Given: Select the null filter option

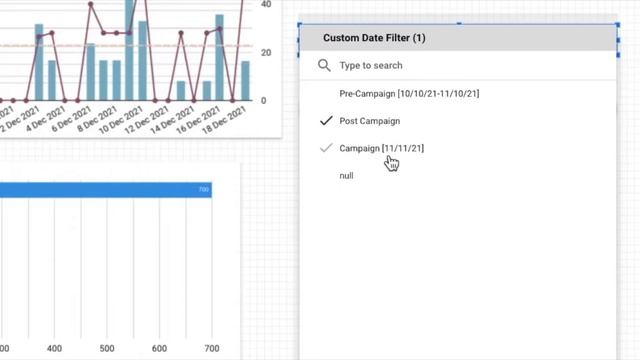Looking at the screenshot, I should click(346, 176).
